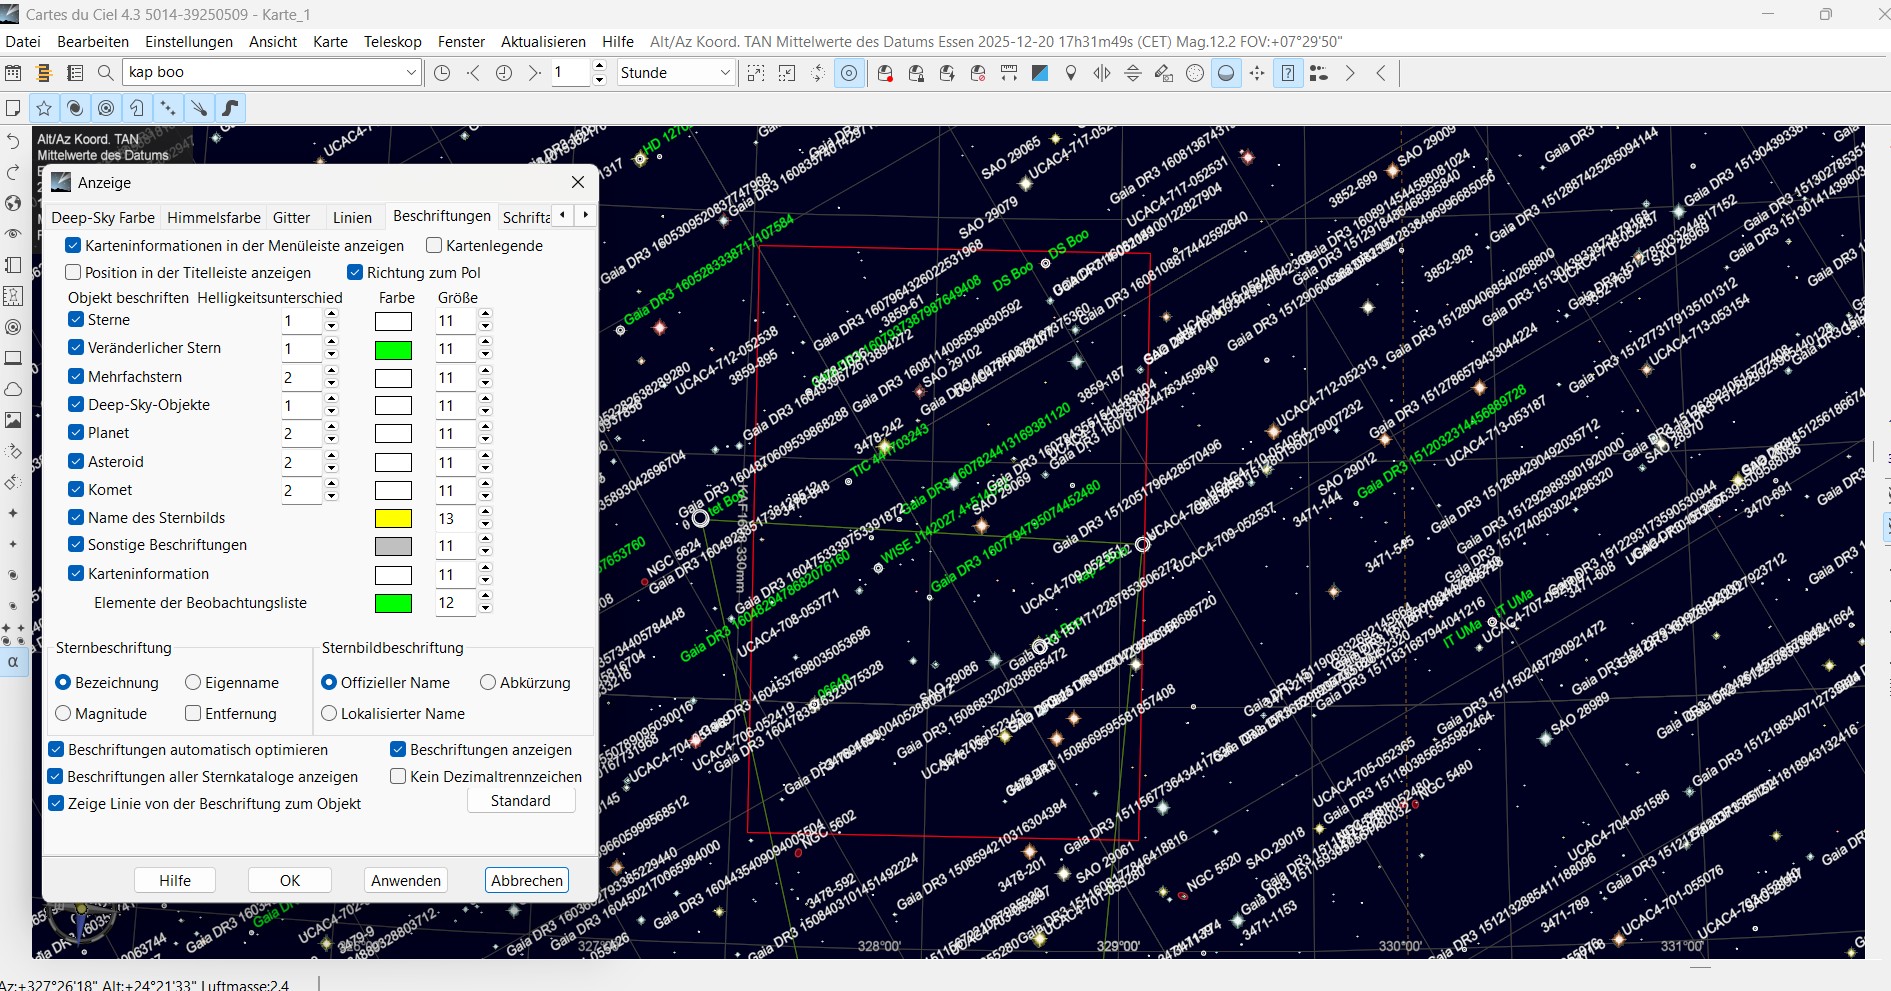Flip the chart vertically with arrows icon
Screen dimensions: 1891x991
[x=1133, y=73]
